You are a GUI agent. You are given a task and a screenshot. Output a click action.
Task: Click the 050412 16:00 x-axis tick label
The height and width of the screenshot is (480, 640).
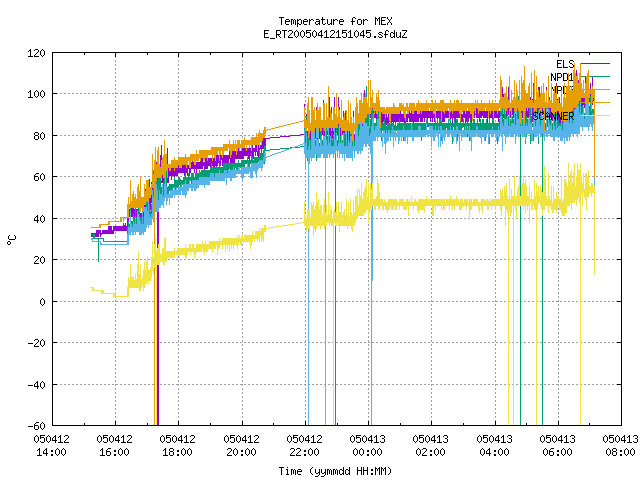pyautogui.click(x=115, y=446)
